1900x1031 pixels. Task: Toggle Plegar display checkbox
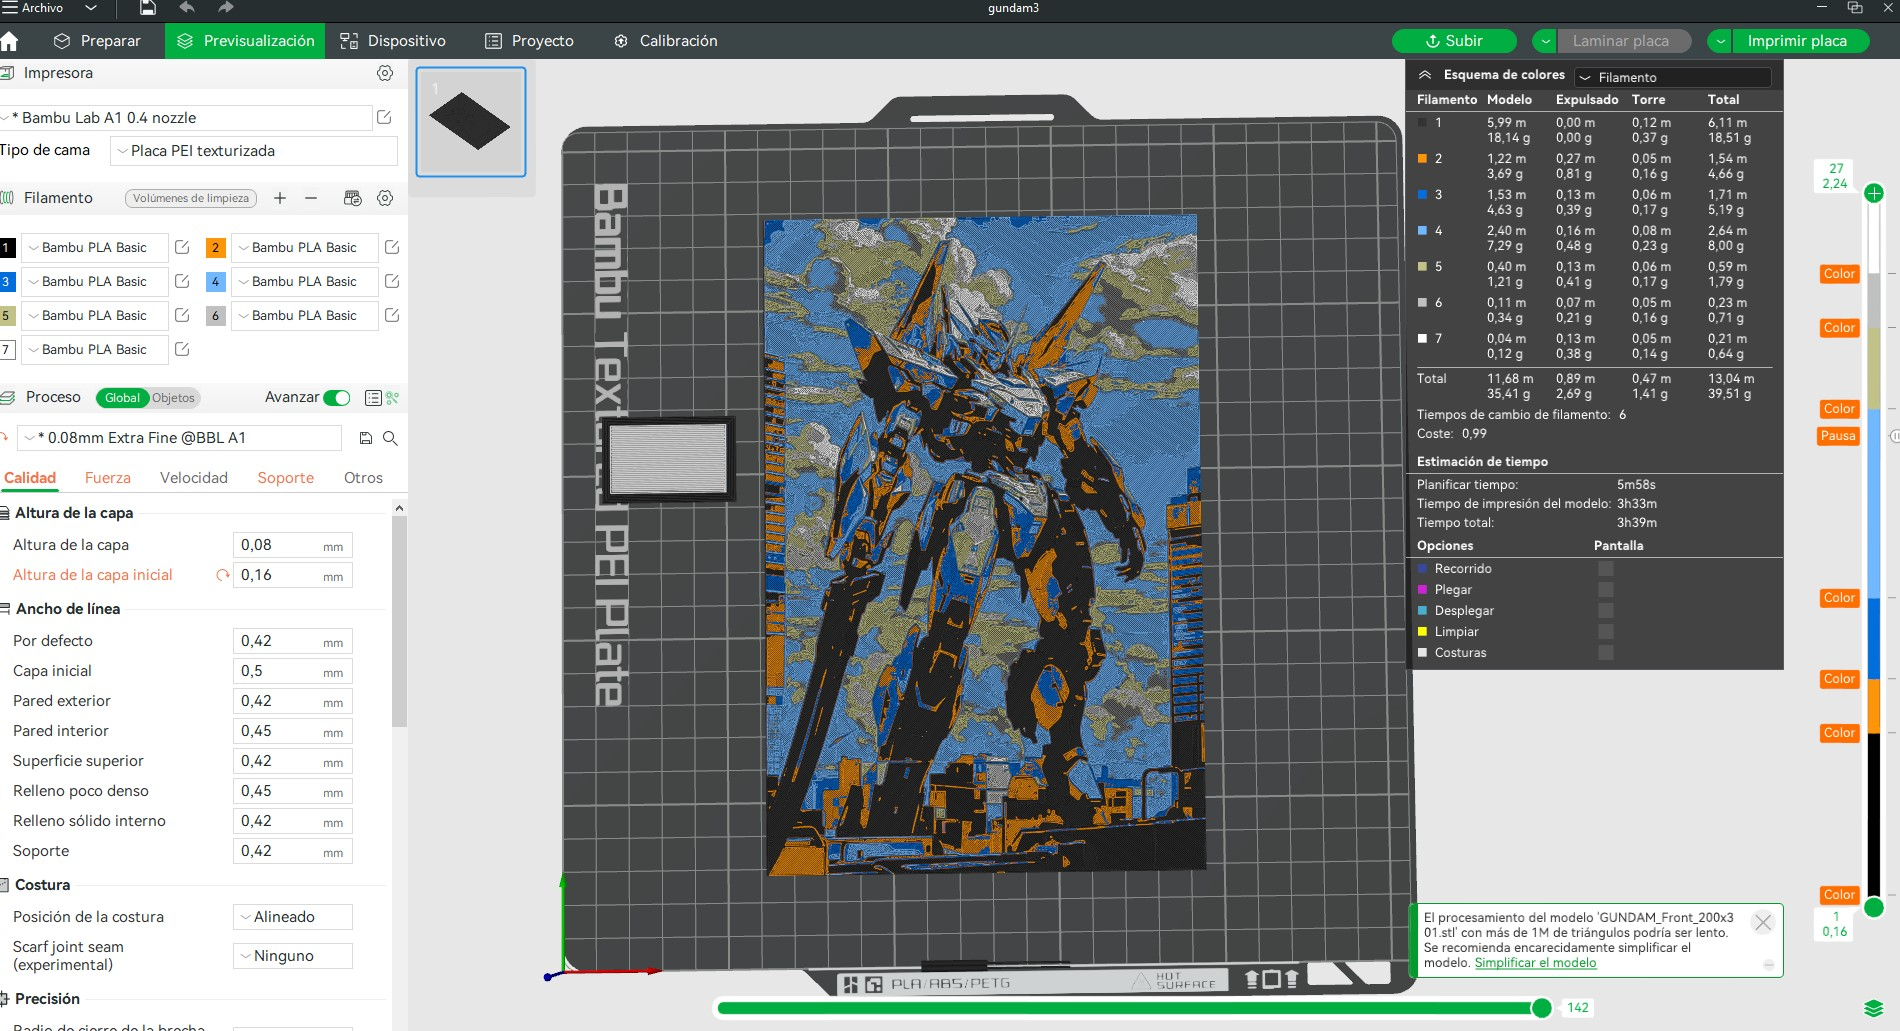coord(1606,589)
